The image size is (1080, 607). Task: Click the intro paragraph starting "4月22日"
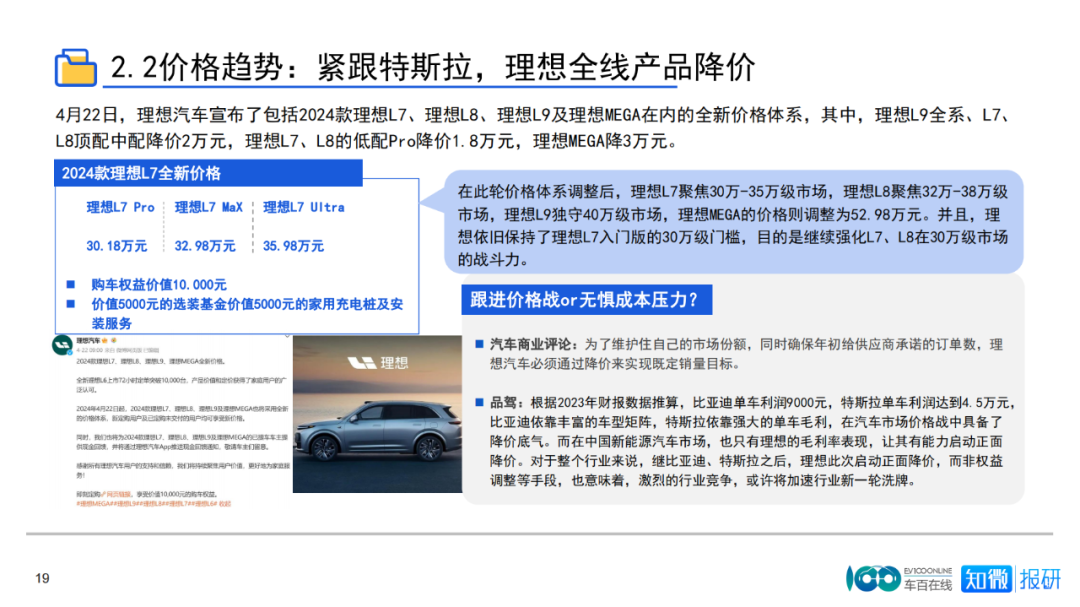(534, 128)
